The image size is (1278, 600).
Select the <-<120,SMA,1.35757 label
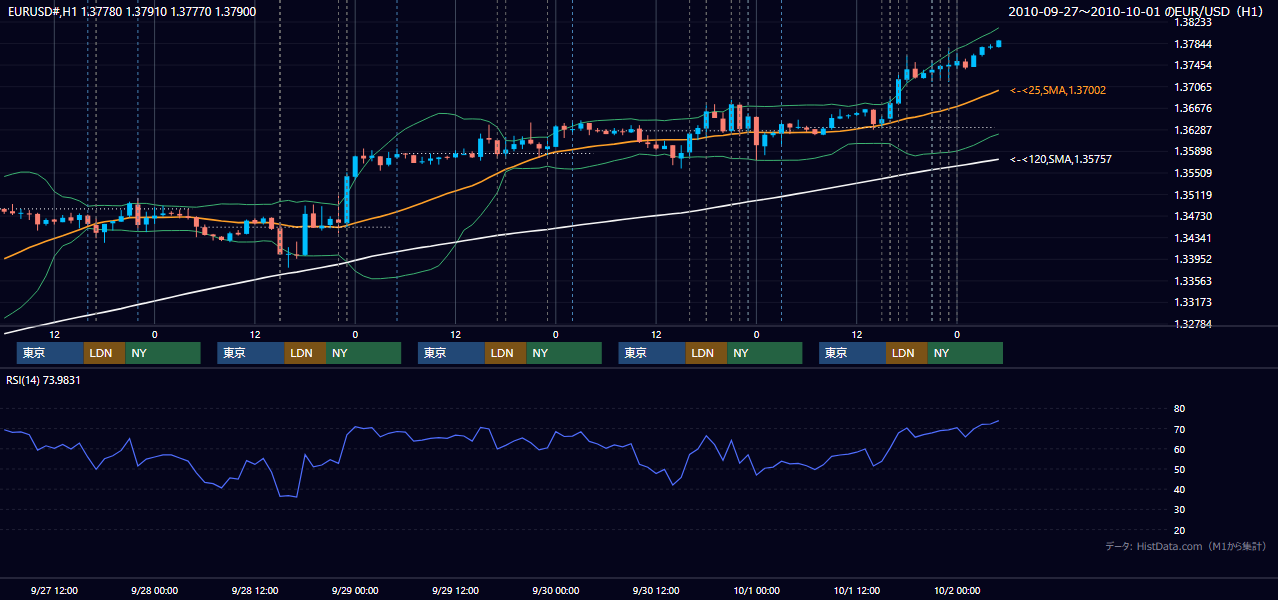click(1061, 159)
